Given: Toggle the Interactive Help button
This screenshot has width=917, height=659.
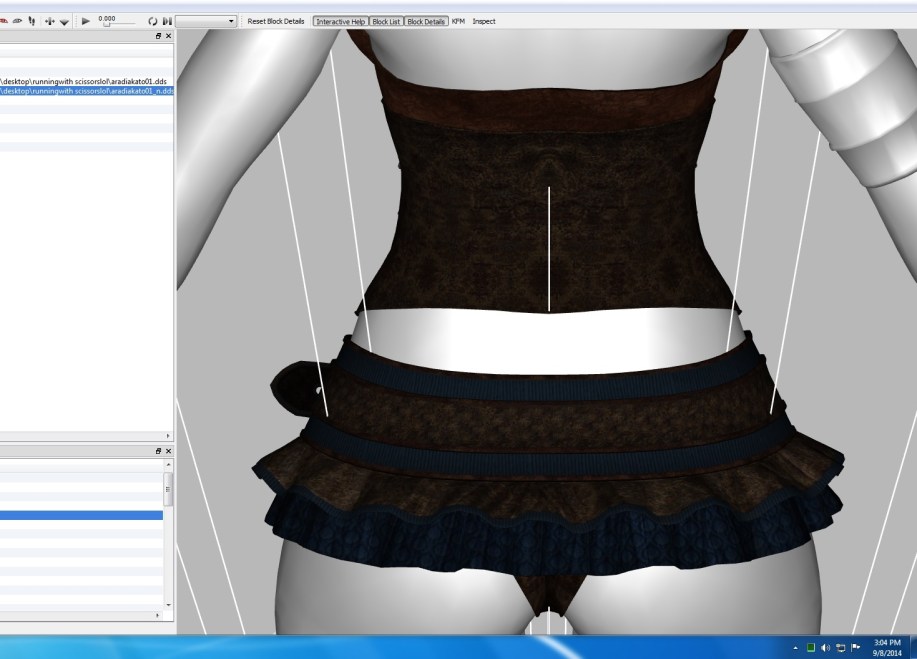Looking at the screenshot, I should tap(340, 21).
